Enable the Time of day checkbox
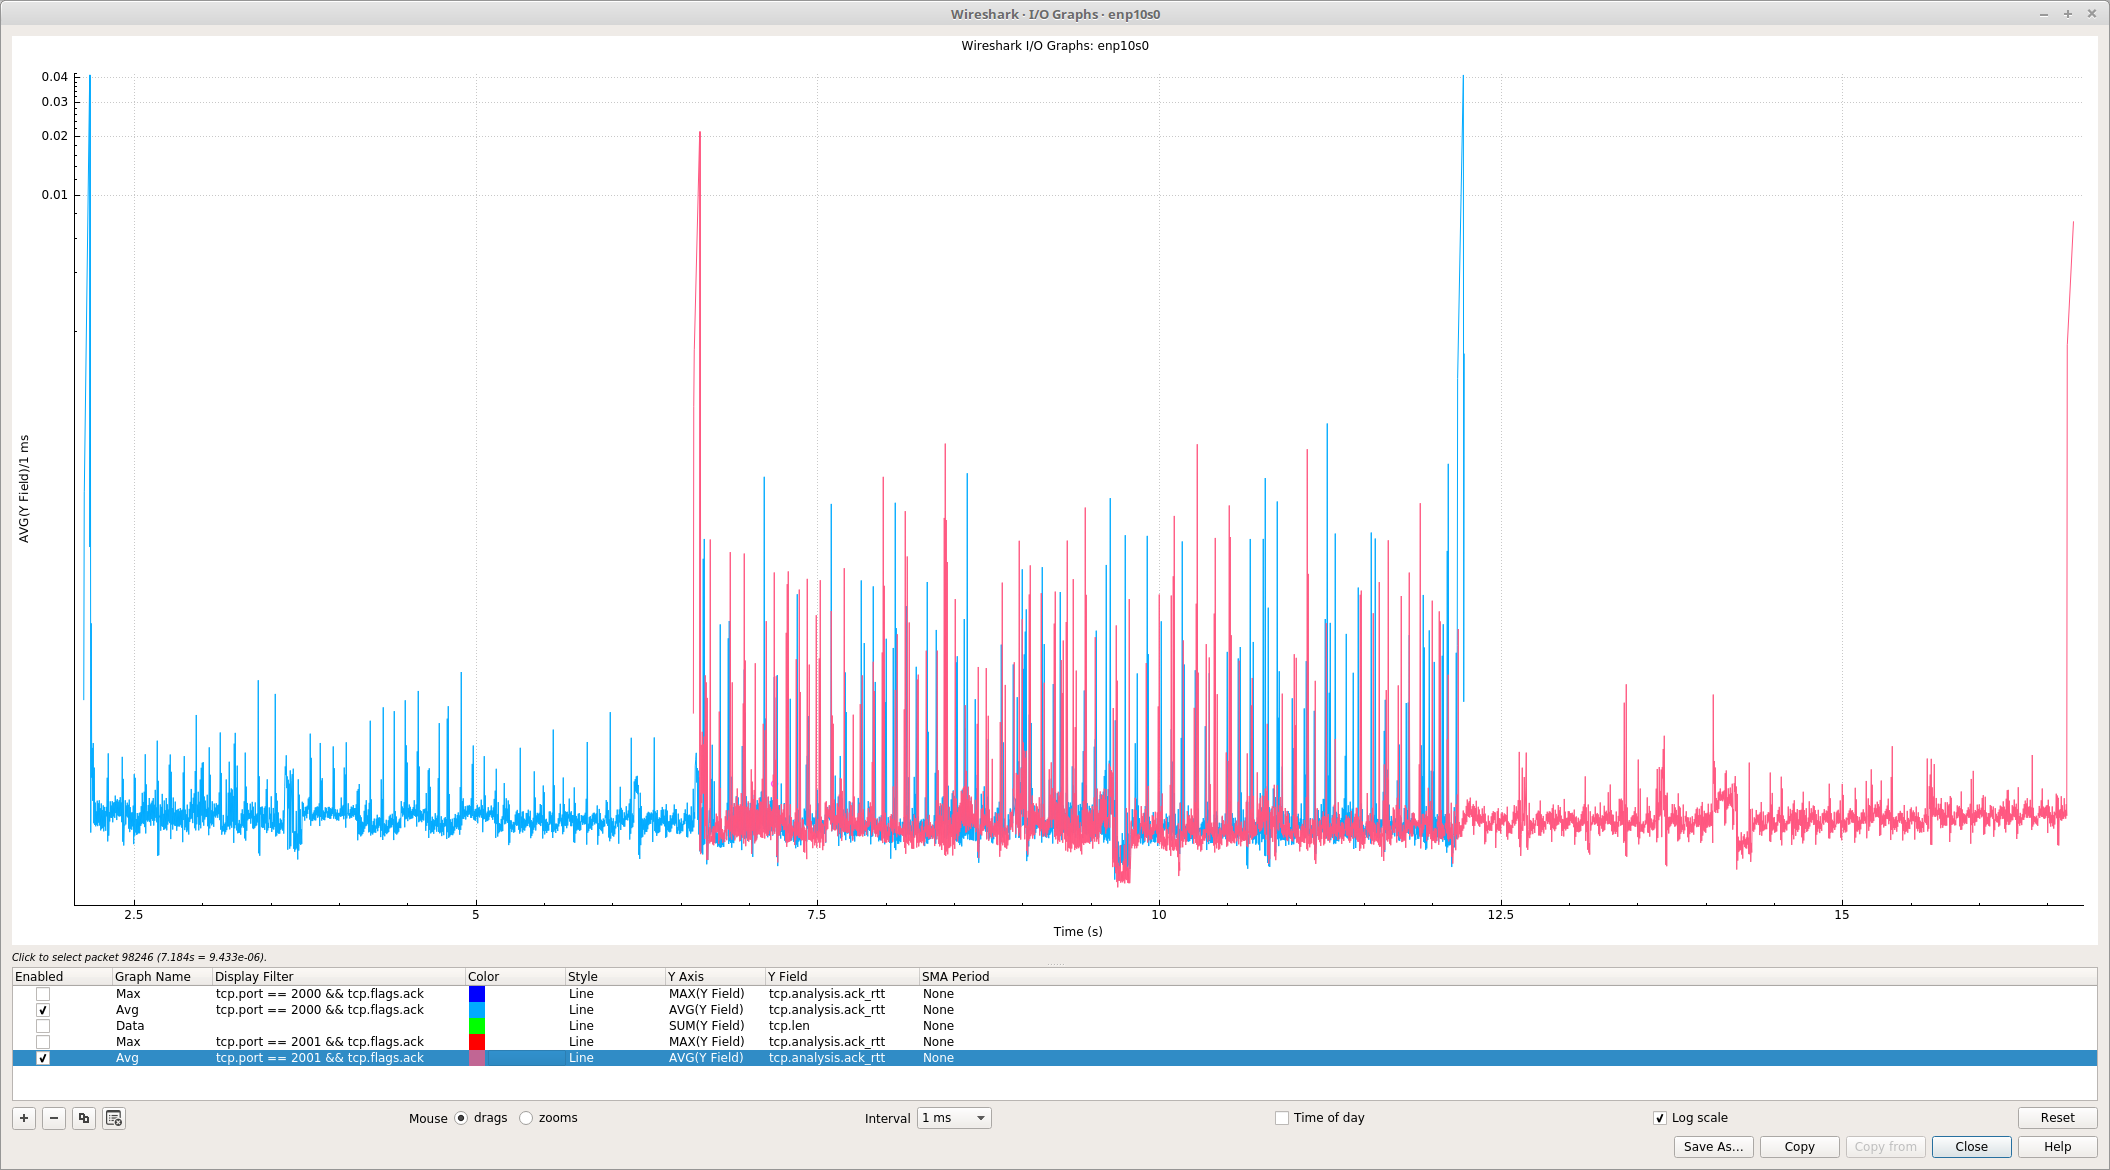The width and height of the screenshot is (2110, 1170). click(x=1282, y=1118)
